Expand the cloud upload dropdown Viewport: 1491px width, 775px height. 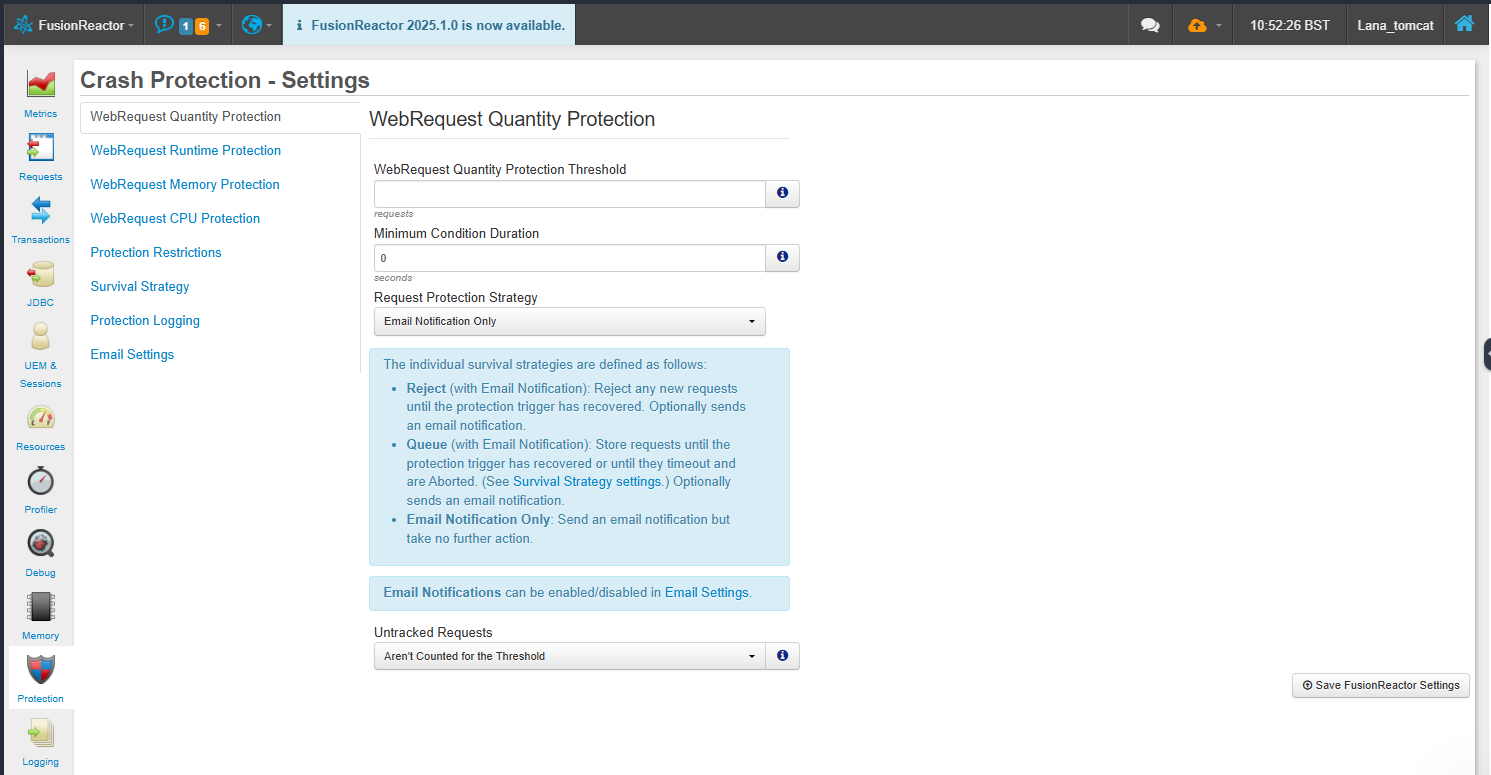point(1204,25)
